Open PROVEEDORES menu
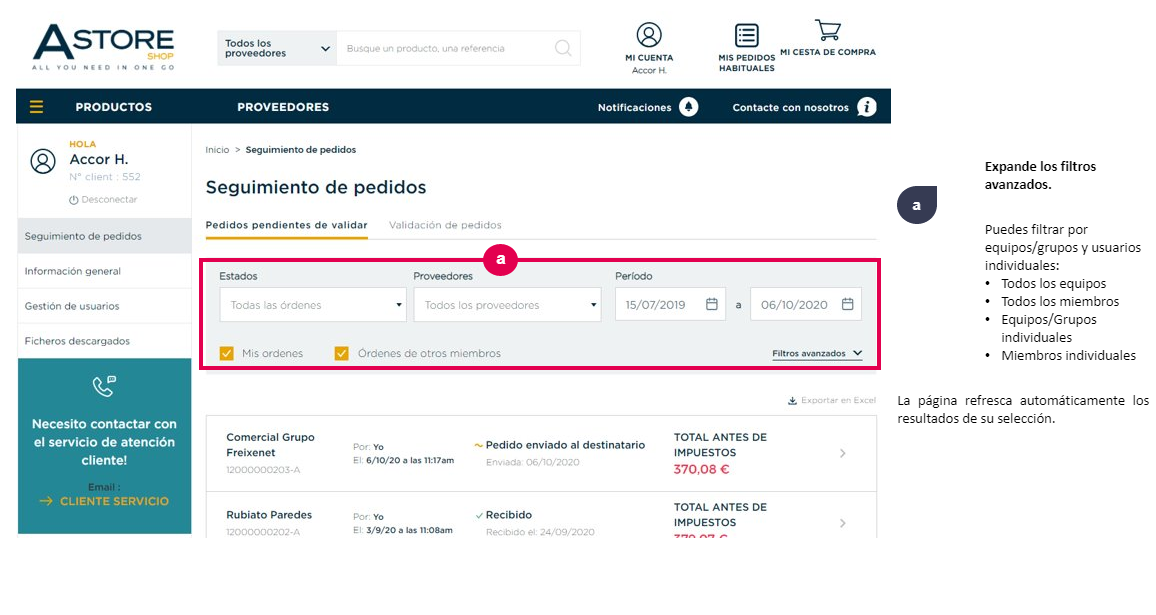1156x615 pixels. coord(283,107)
